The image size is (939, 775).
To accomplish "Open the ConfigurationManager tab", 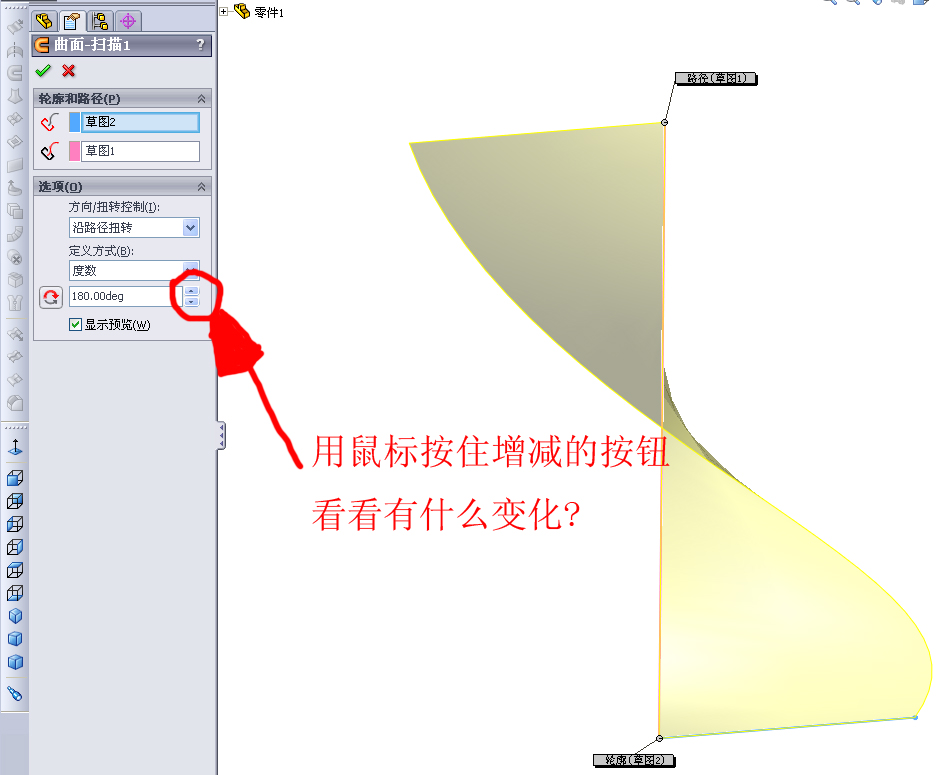I will click(x=100, y=22).
